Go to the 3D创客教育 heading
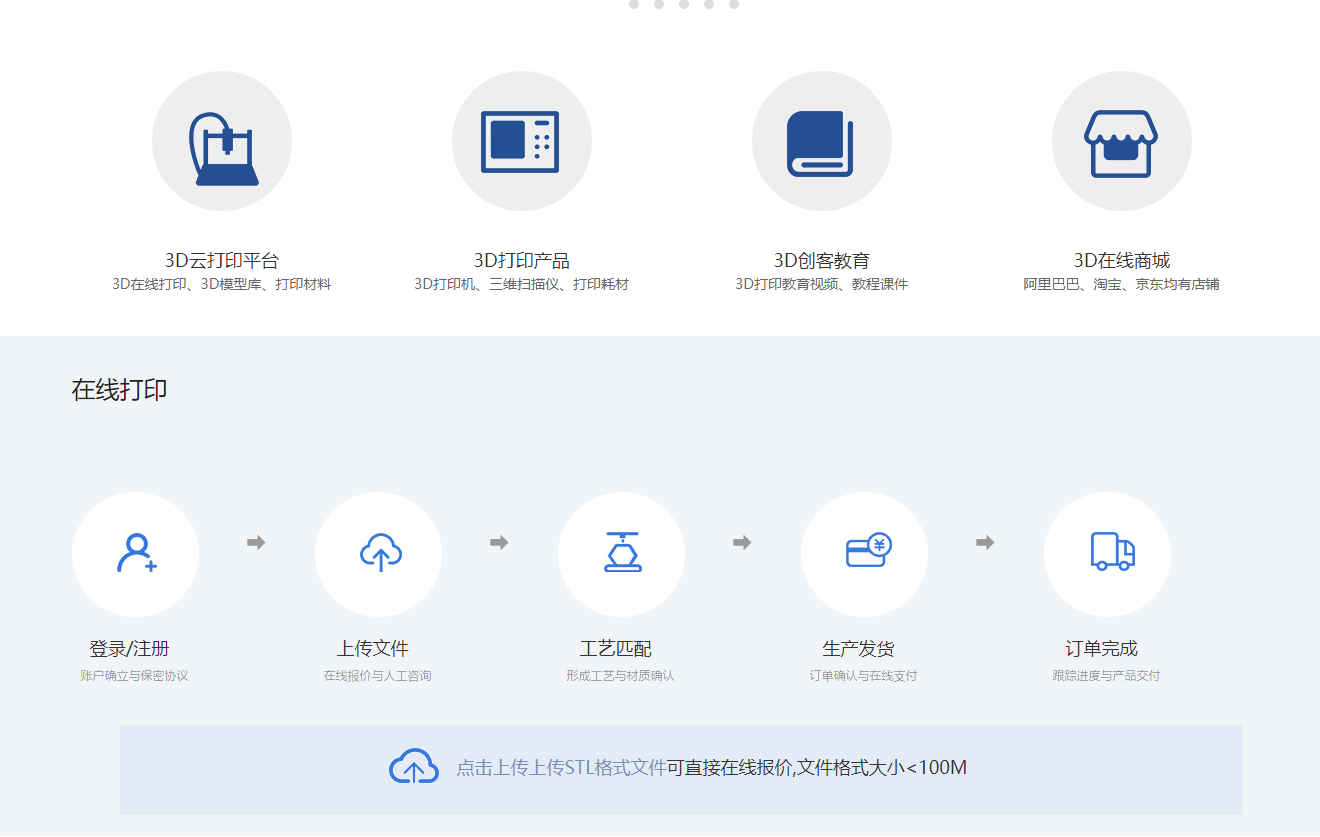The width and height of the screenshot is (1320, 837). click(822, 261)
